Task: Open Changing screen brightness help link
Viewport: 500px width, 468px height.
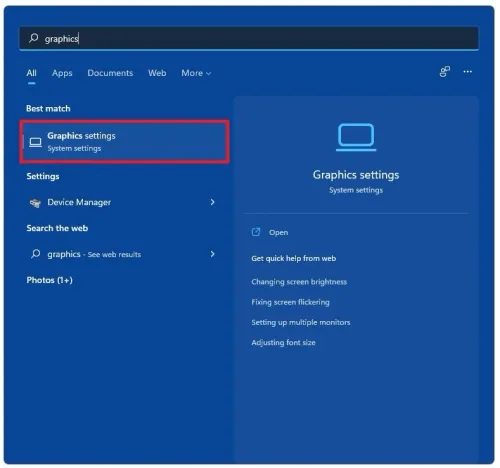Action: (x=299, y=282)
